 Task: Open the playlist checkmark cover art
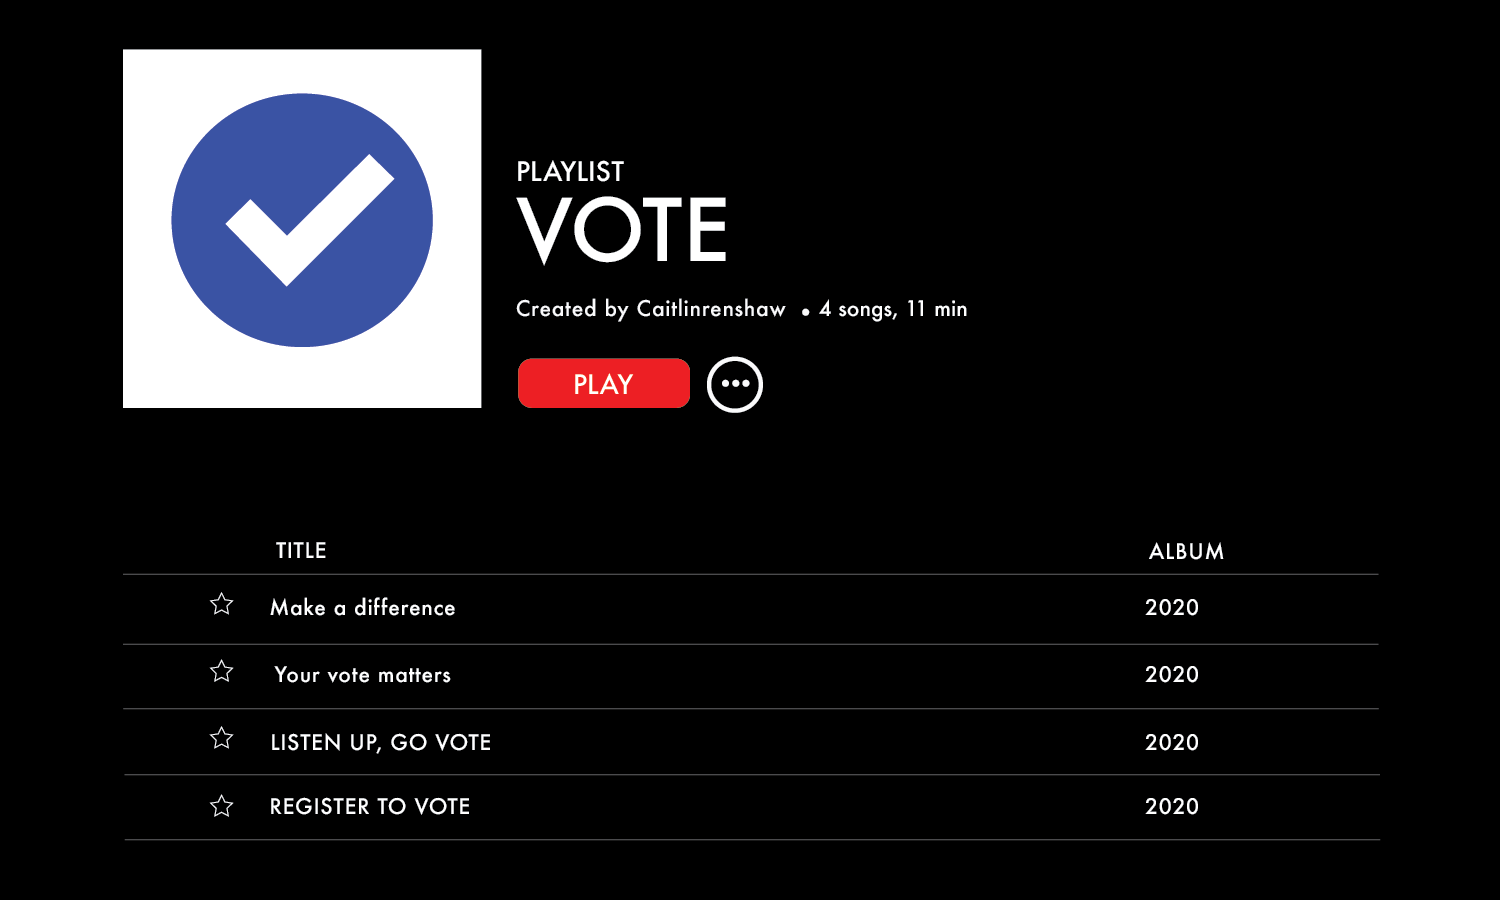point(302,229)
